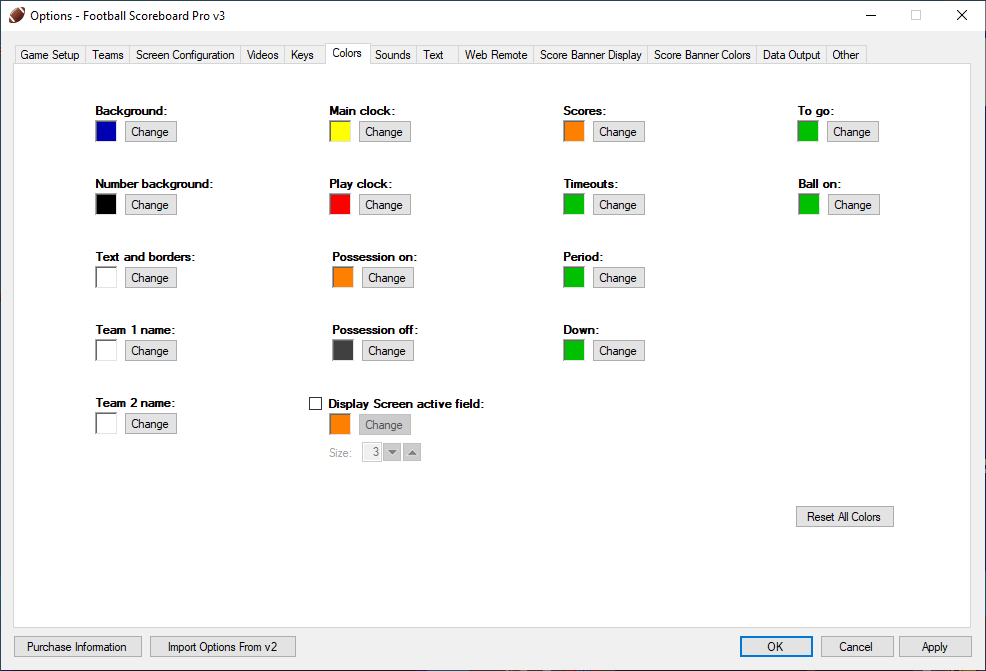This screenshot has height=671, width=986.
Task: Click the football app icon in title bar
Action: click(17, 15)
